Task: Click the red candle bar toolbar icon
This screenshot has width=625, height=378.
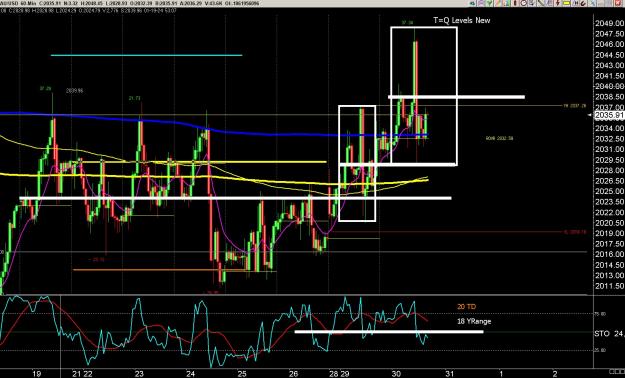Action: 515,3
